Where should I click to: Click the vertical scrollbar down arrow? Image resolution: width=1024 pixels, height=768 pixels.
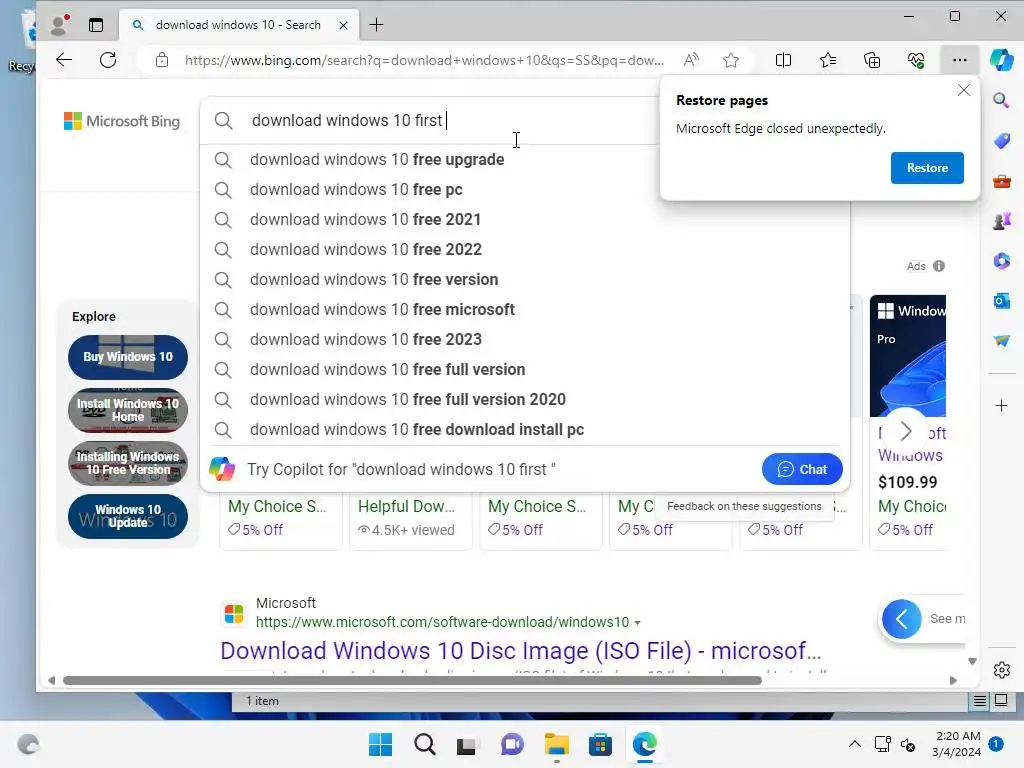[x=972, y=661]
